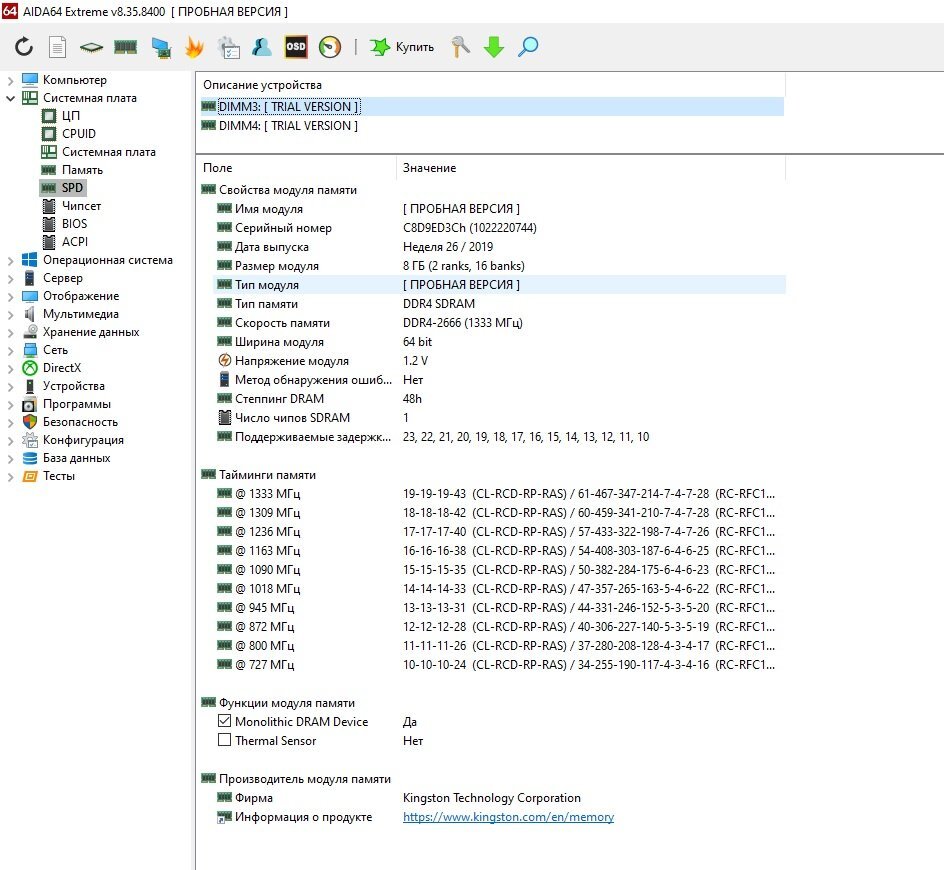Select ЦП in the tree
This screenshot has width=944, height=870.
click(x=70, y=116)
